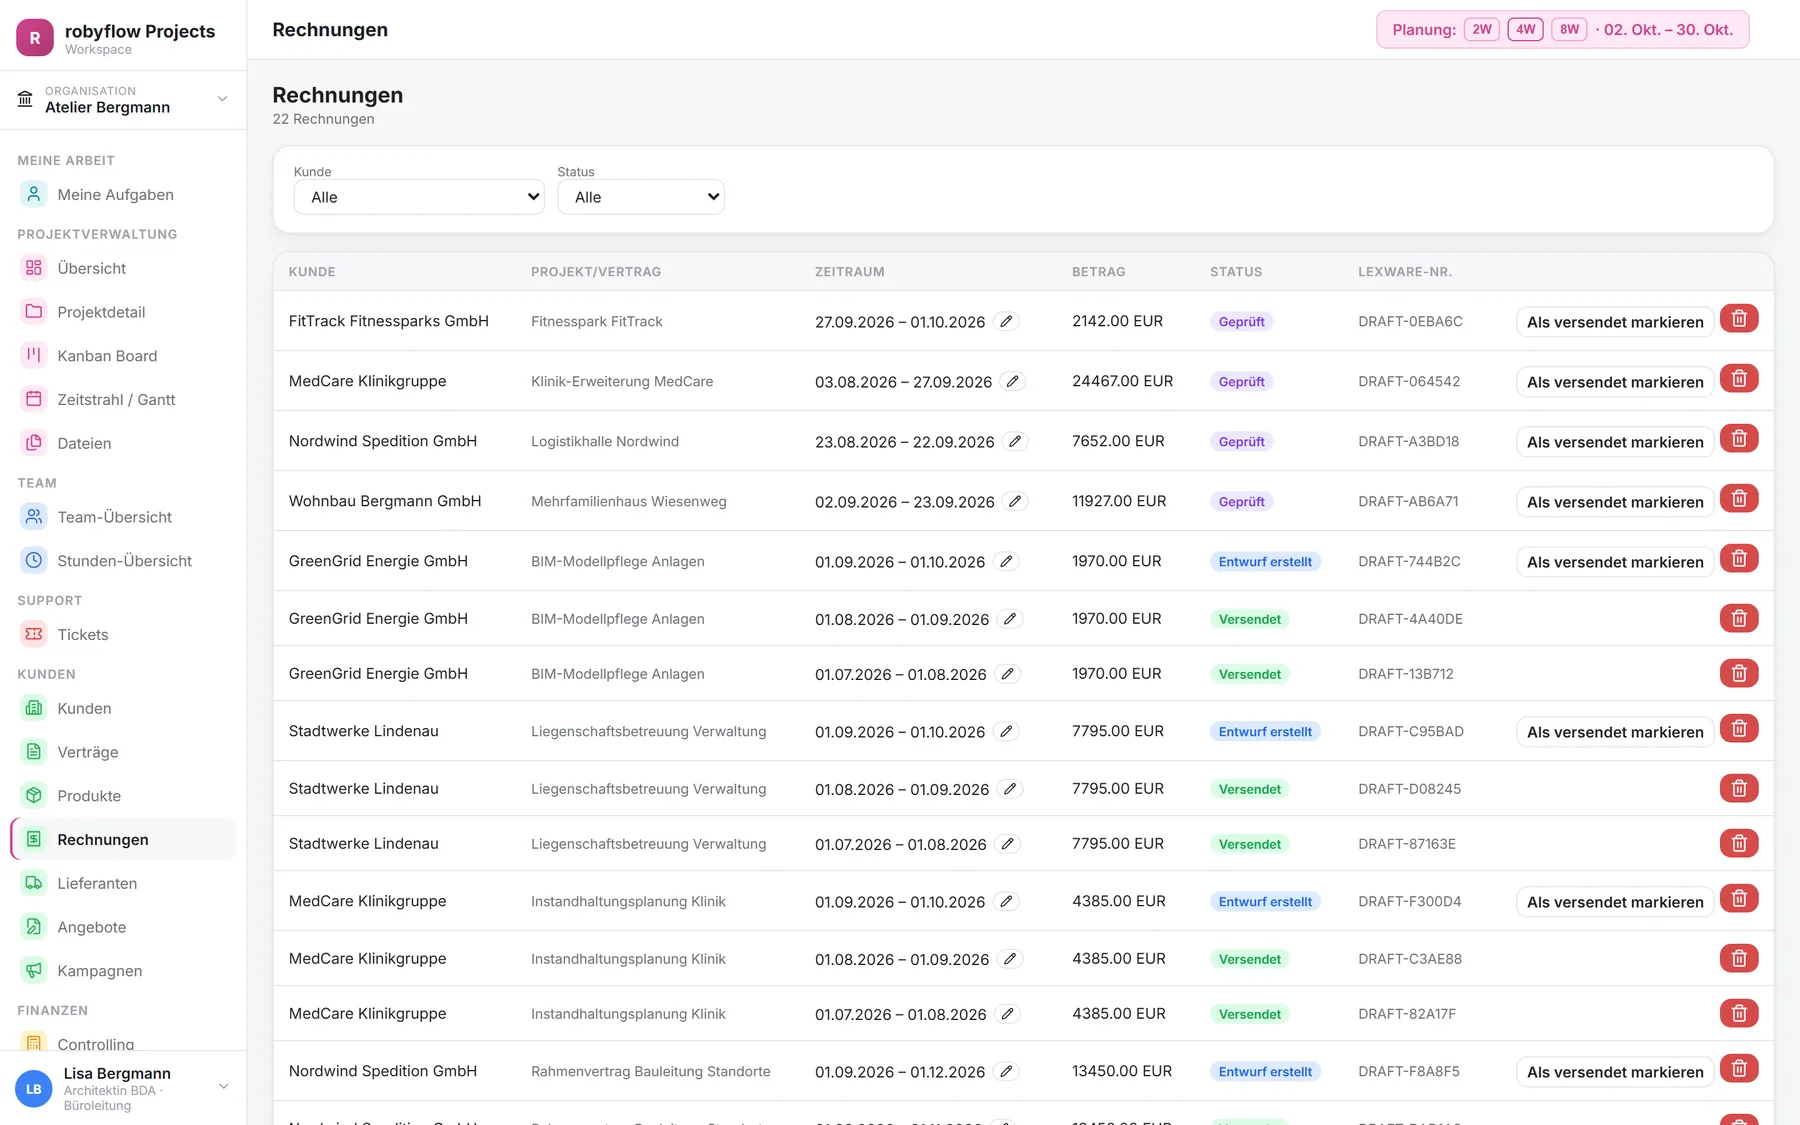Select 2W planning range
The image size is (1800, 1125).
coord(1482,30)
